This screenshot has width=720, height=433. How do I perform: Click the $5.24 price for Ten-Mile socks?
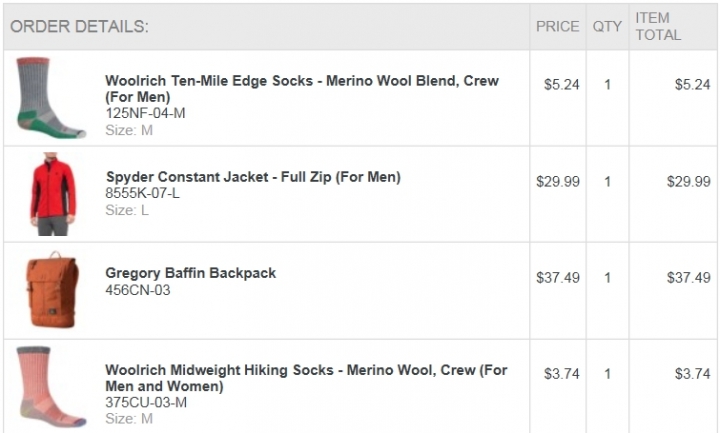(562, 85)
